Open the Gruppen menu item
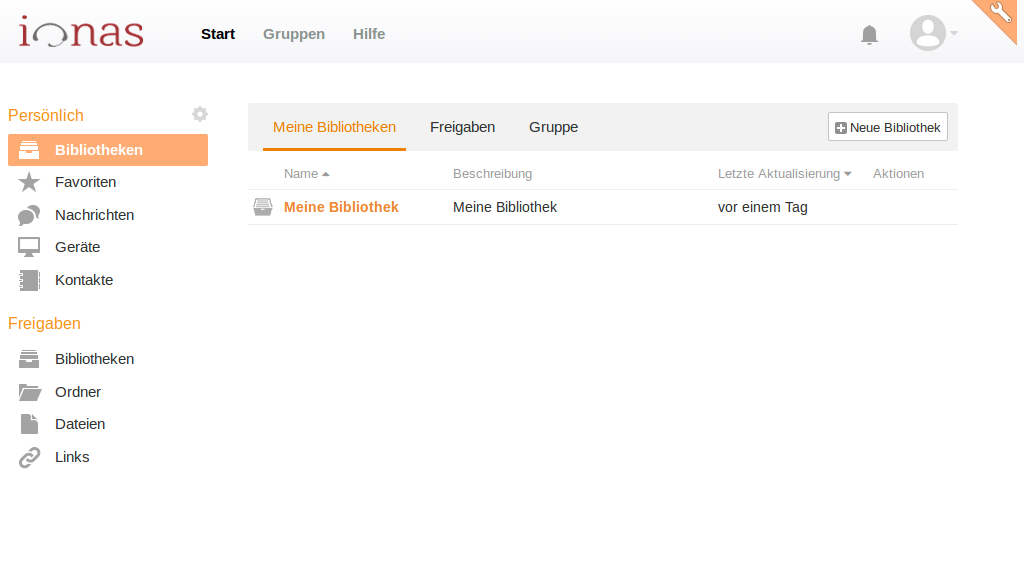Screen dimensions: 1024x568 tap(294, 34)
